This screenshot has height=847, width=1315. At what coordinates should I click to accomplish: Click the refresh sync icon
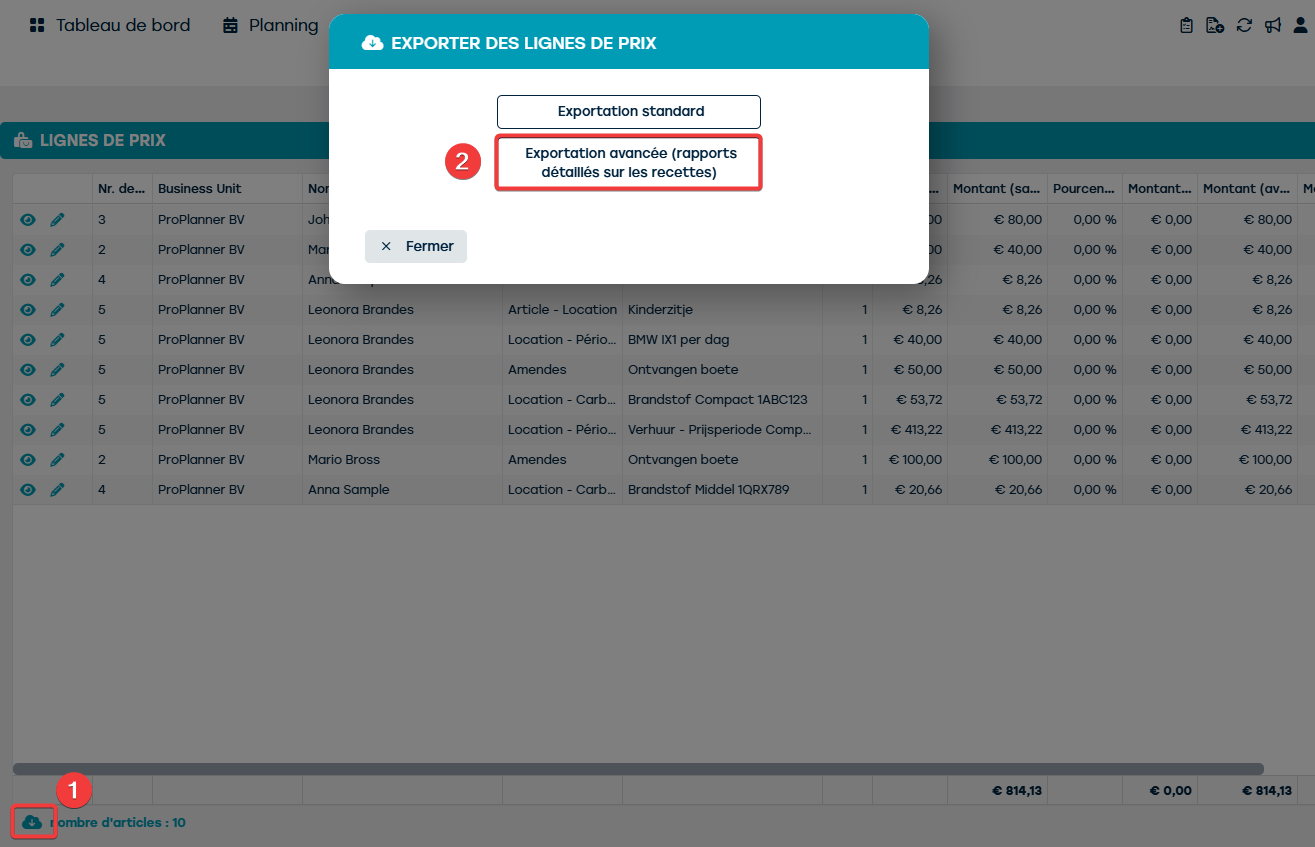pos(1244,25)
